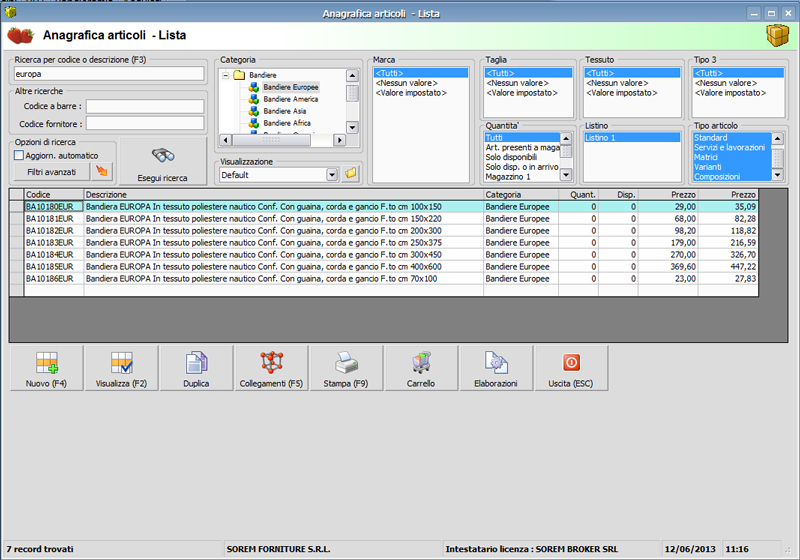
Task: Click the Uscita (ESC) exit button
Action: click(571, 368)
